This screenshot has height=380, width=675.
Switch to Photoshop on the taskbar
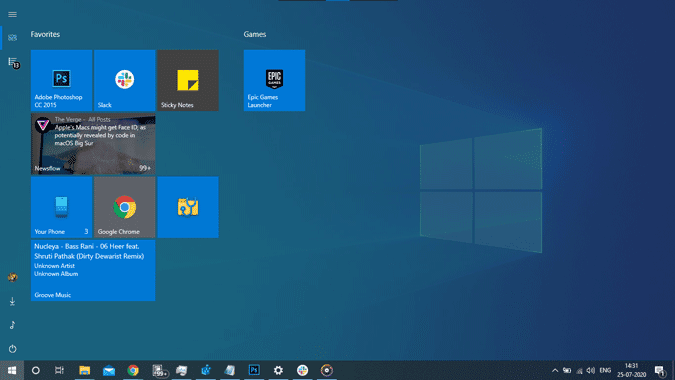[x=254, y=370]
